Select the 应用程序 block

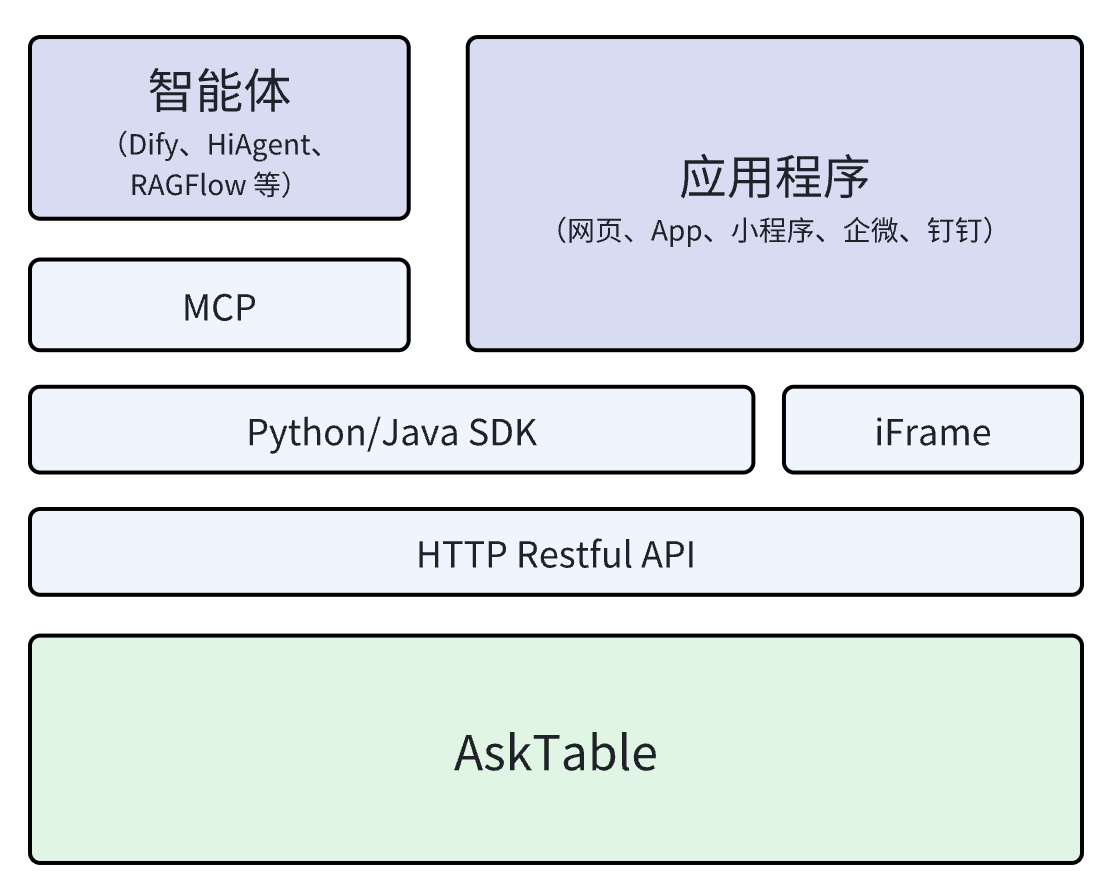click(x=773, y=192)
